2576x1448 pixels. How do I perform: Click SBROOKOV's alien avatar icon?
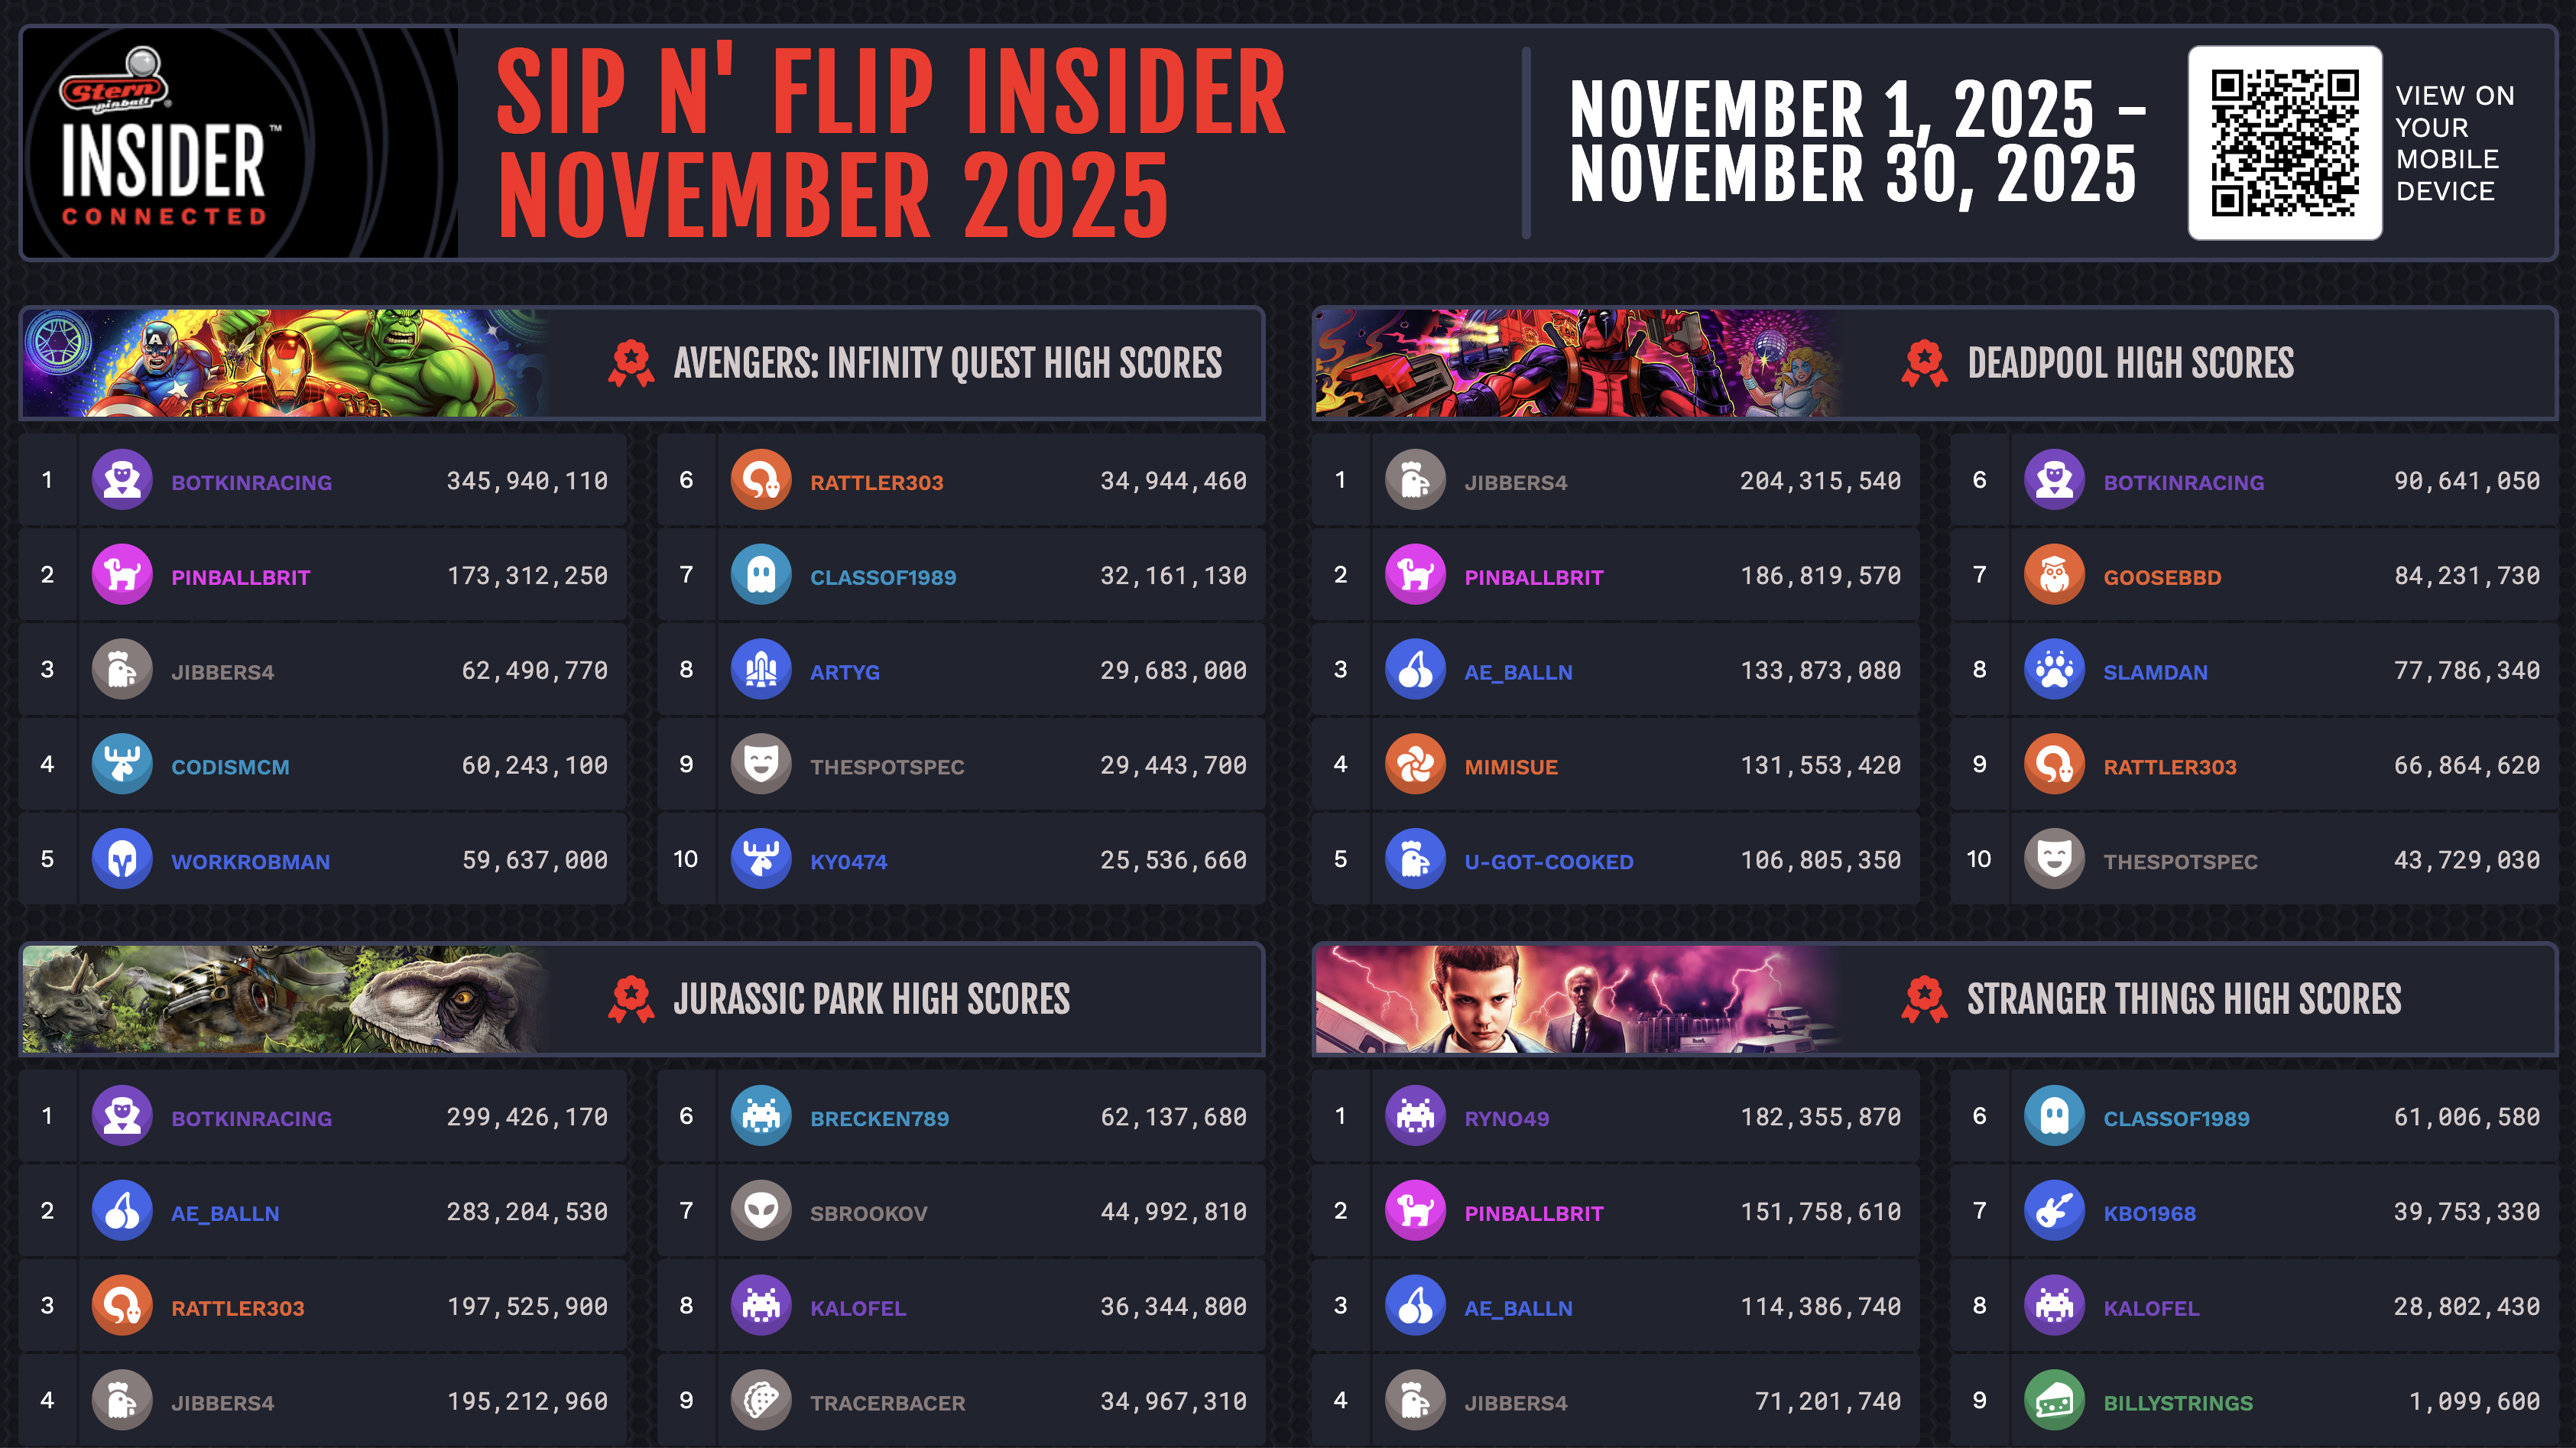click(x=761, y=1211)
